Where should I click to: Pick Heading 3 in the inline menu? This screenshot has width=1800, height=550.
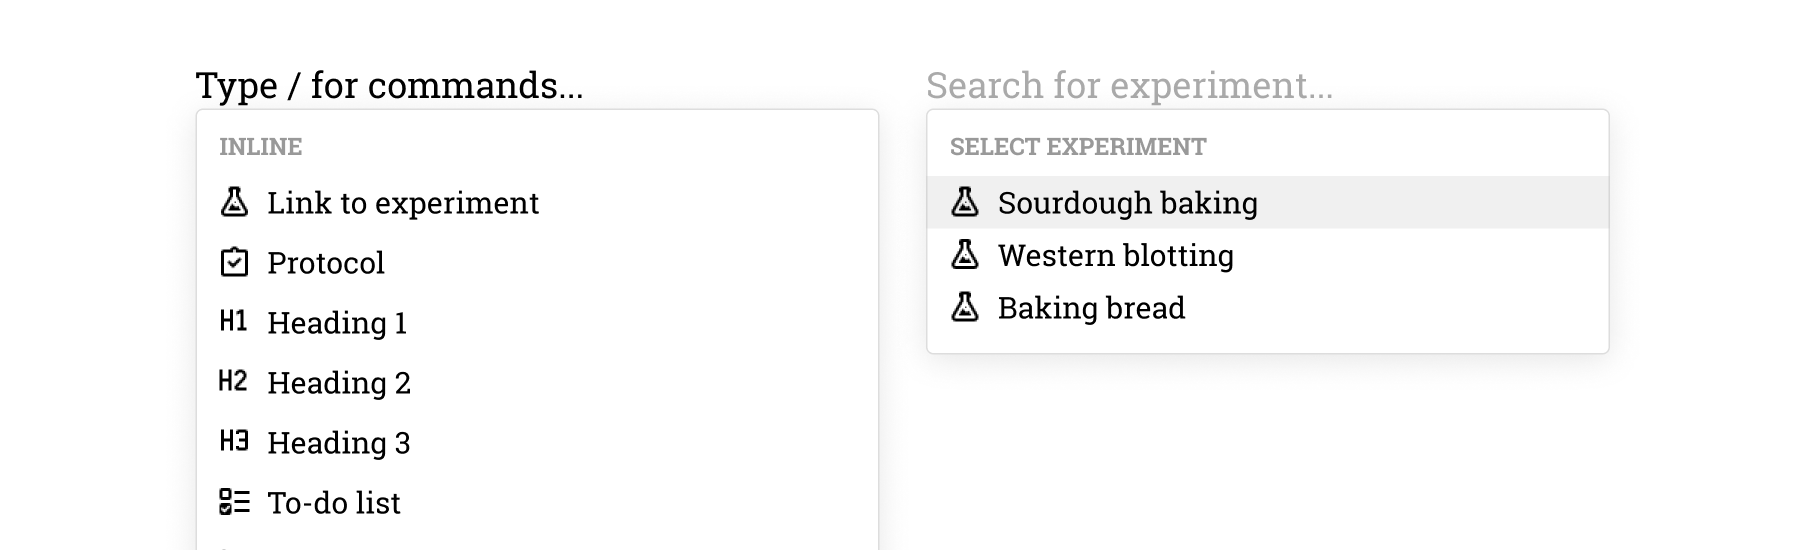[339, 443]
